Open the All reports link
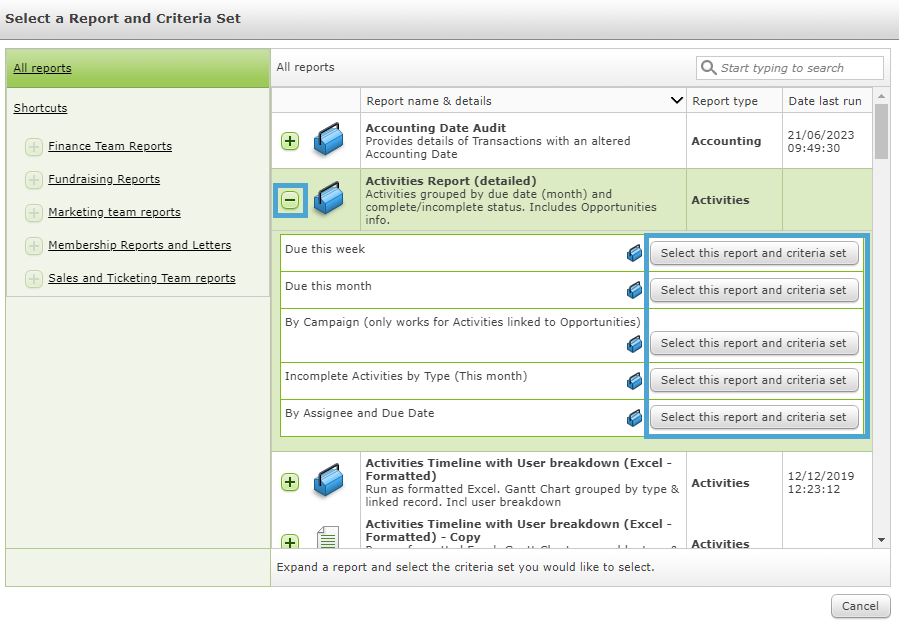The width and height of the screenshot is (899, 627). tap(42, 68)
